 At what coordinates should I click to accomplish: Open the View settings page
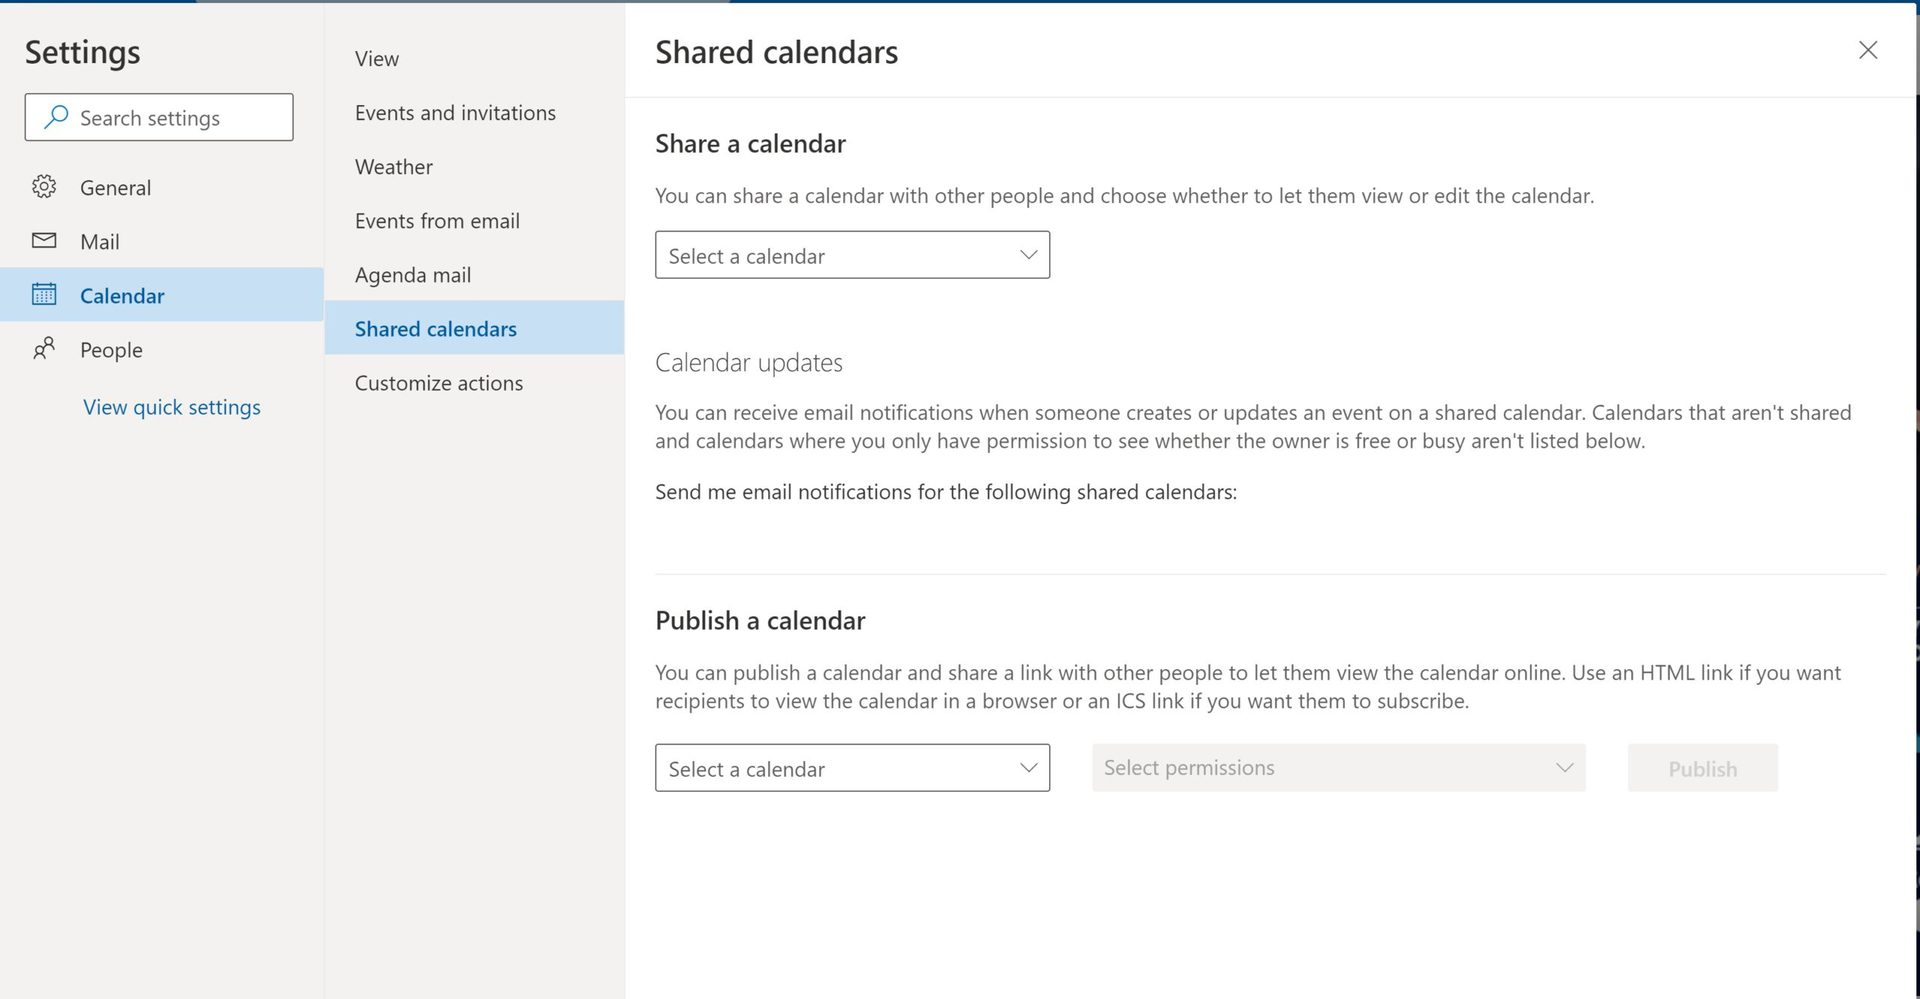377,59
